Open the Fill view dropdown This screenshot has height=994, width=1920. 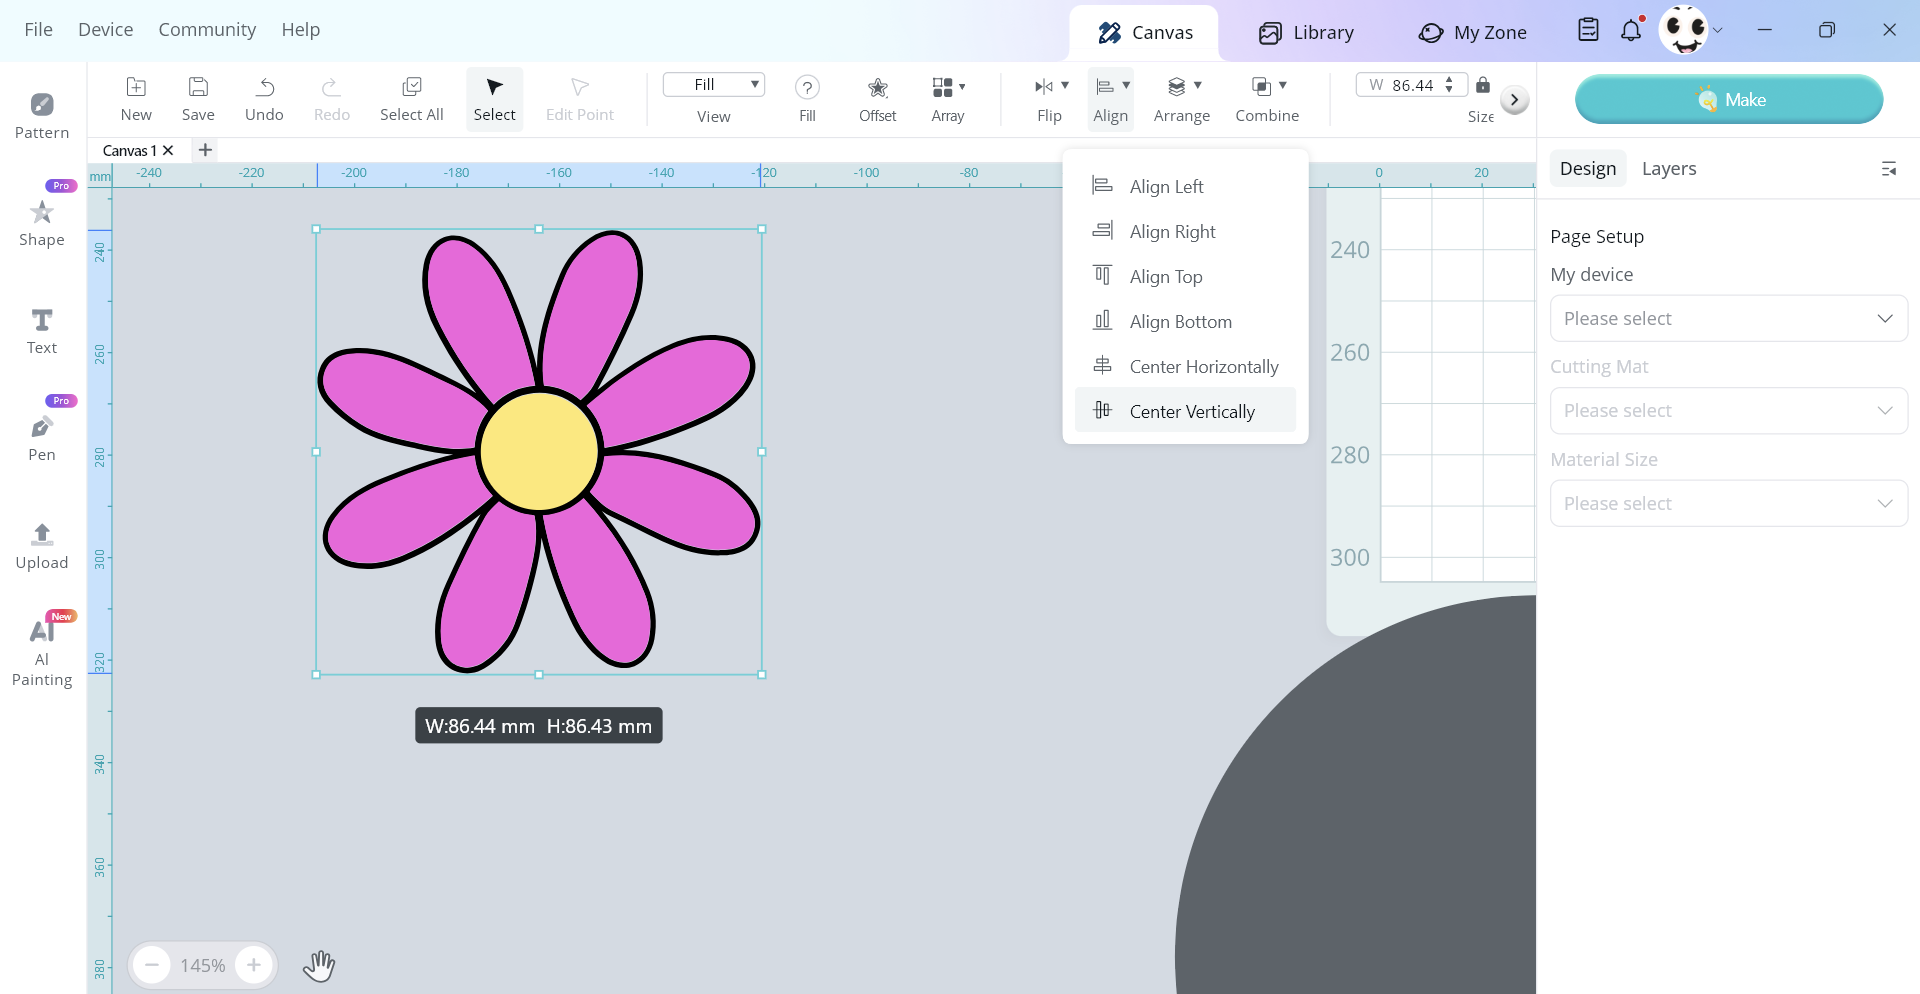[x=714, y=85]
